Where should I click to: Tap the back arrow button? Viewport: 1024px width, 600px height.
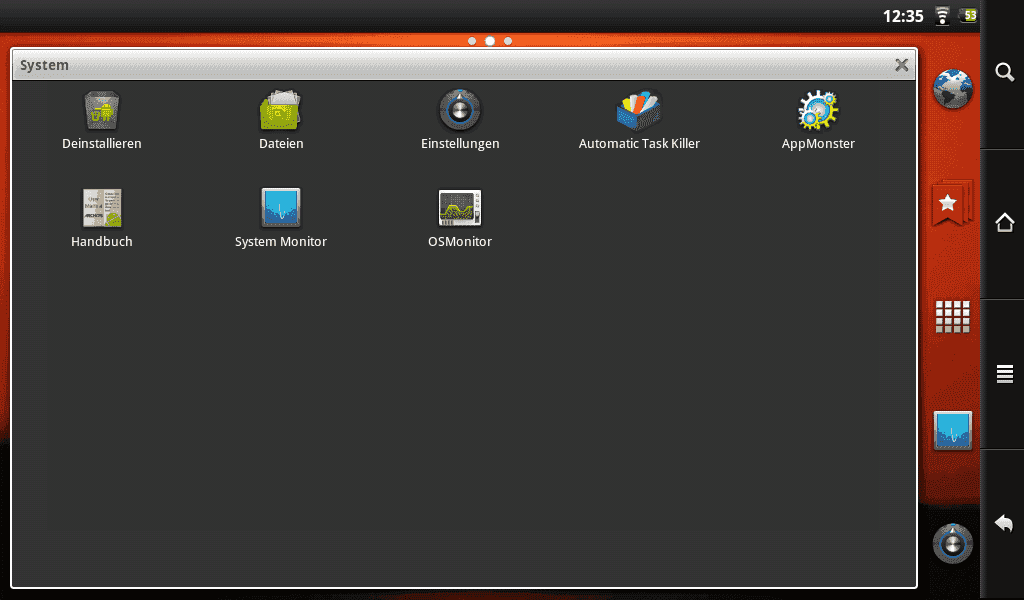[1004, 523]
